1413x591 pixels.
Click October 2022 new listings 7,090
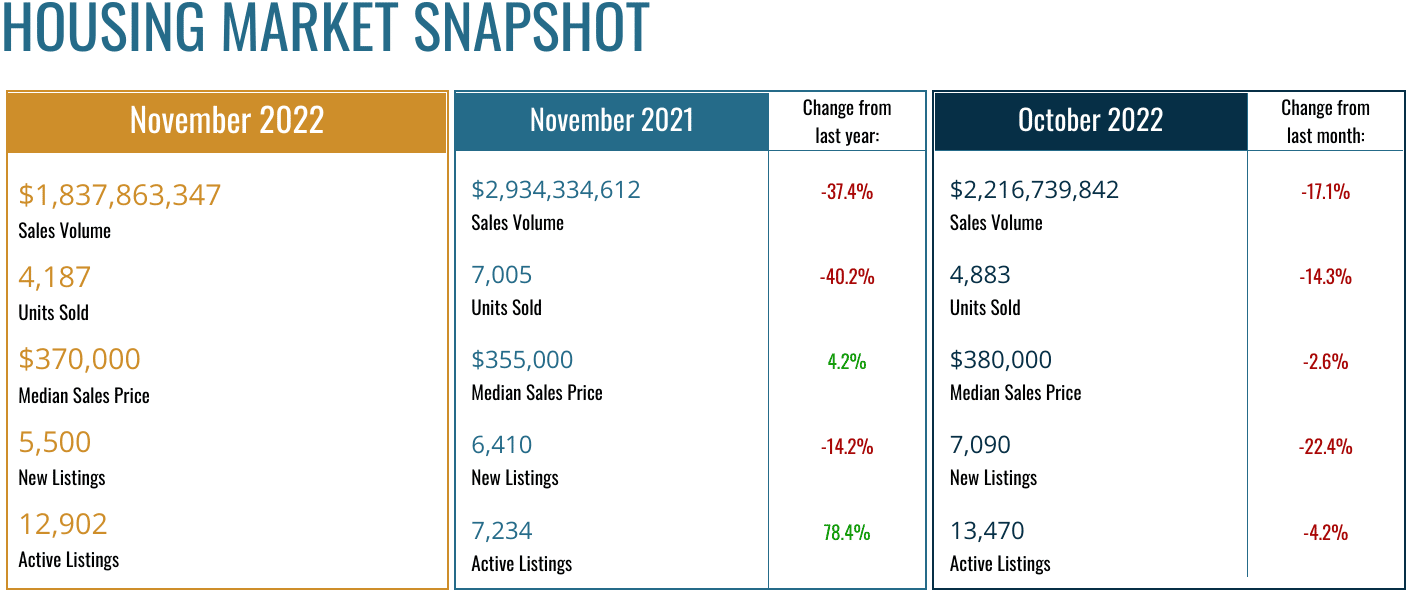click(980, 445)
